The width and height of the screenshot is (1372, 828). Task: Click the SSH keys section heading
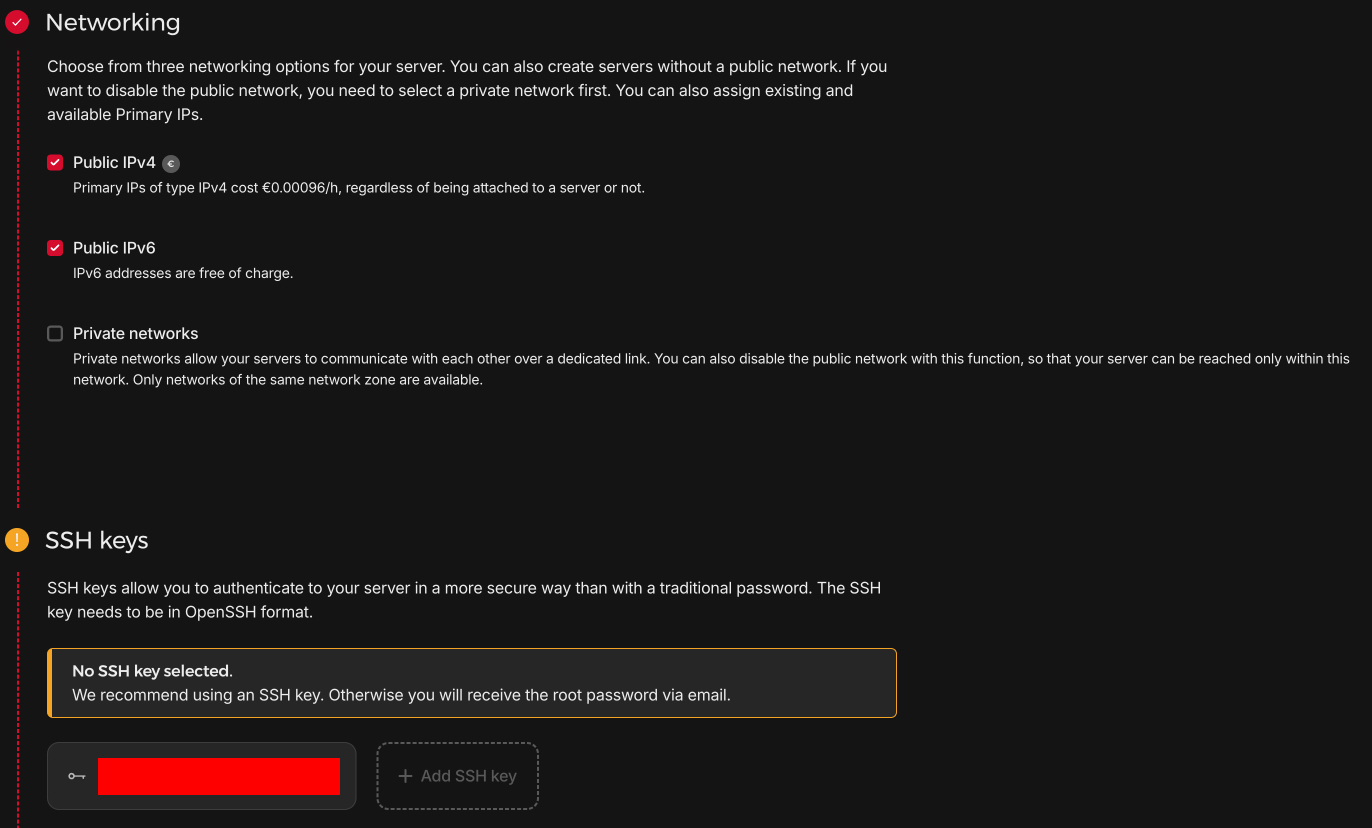click(x=97, y=540)
